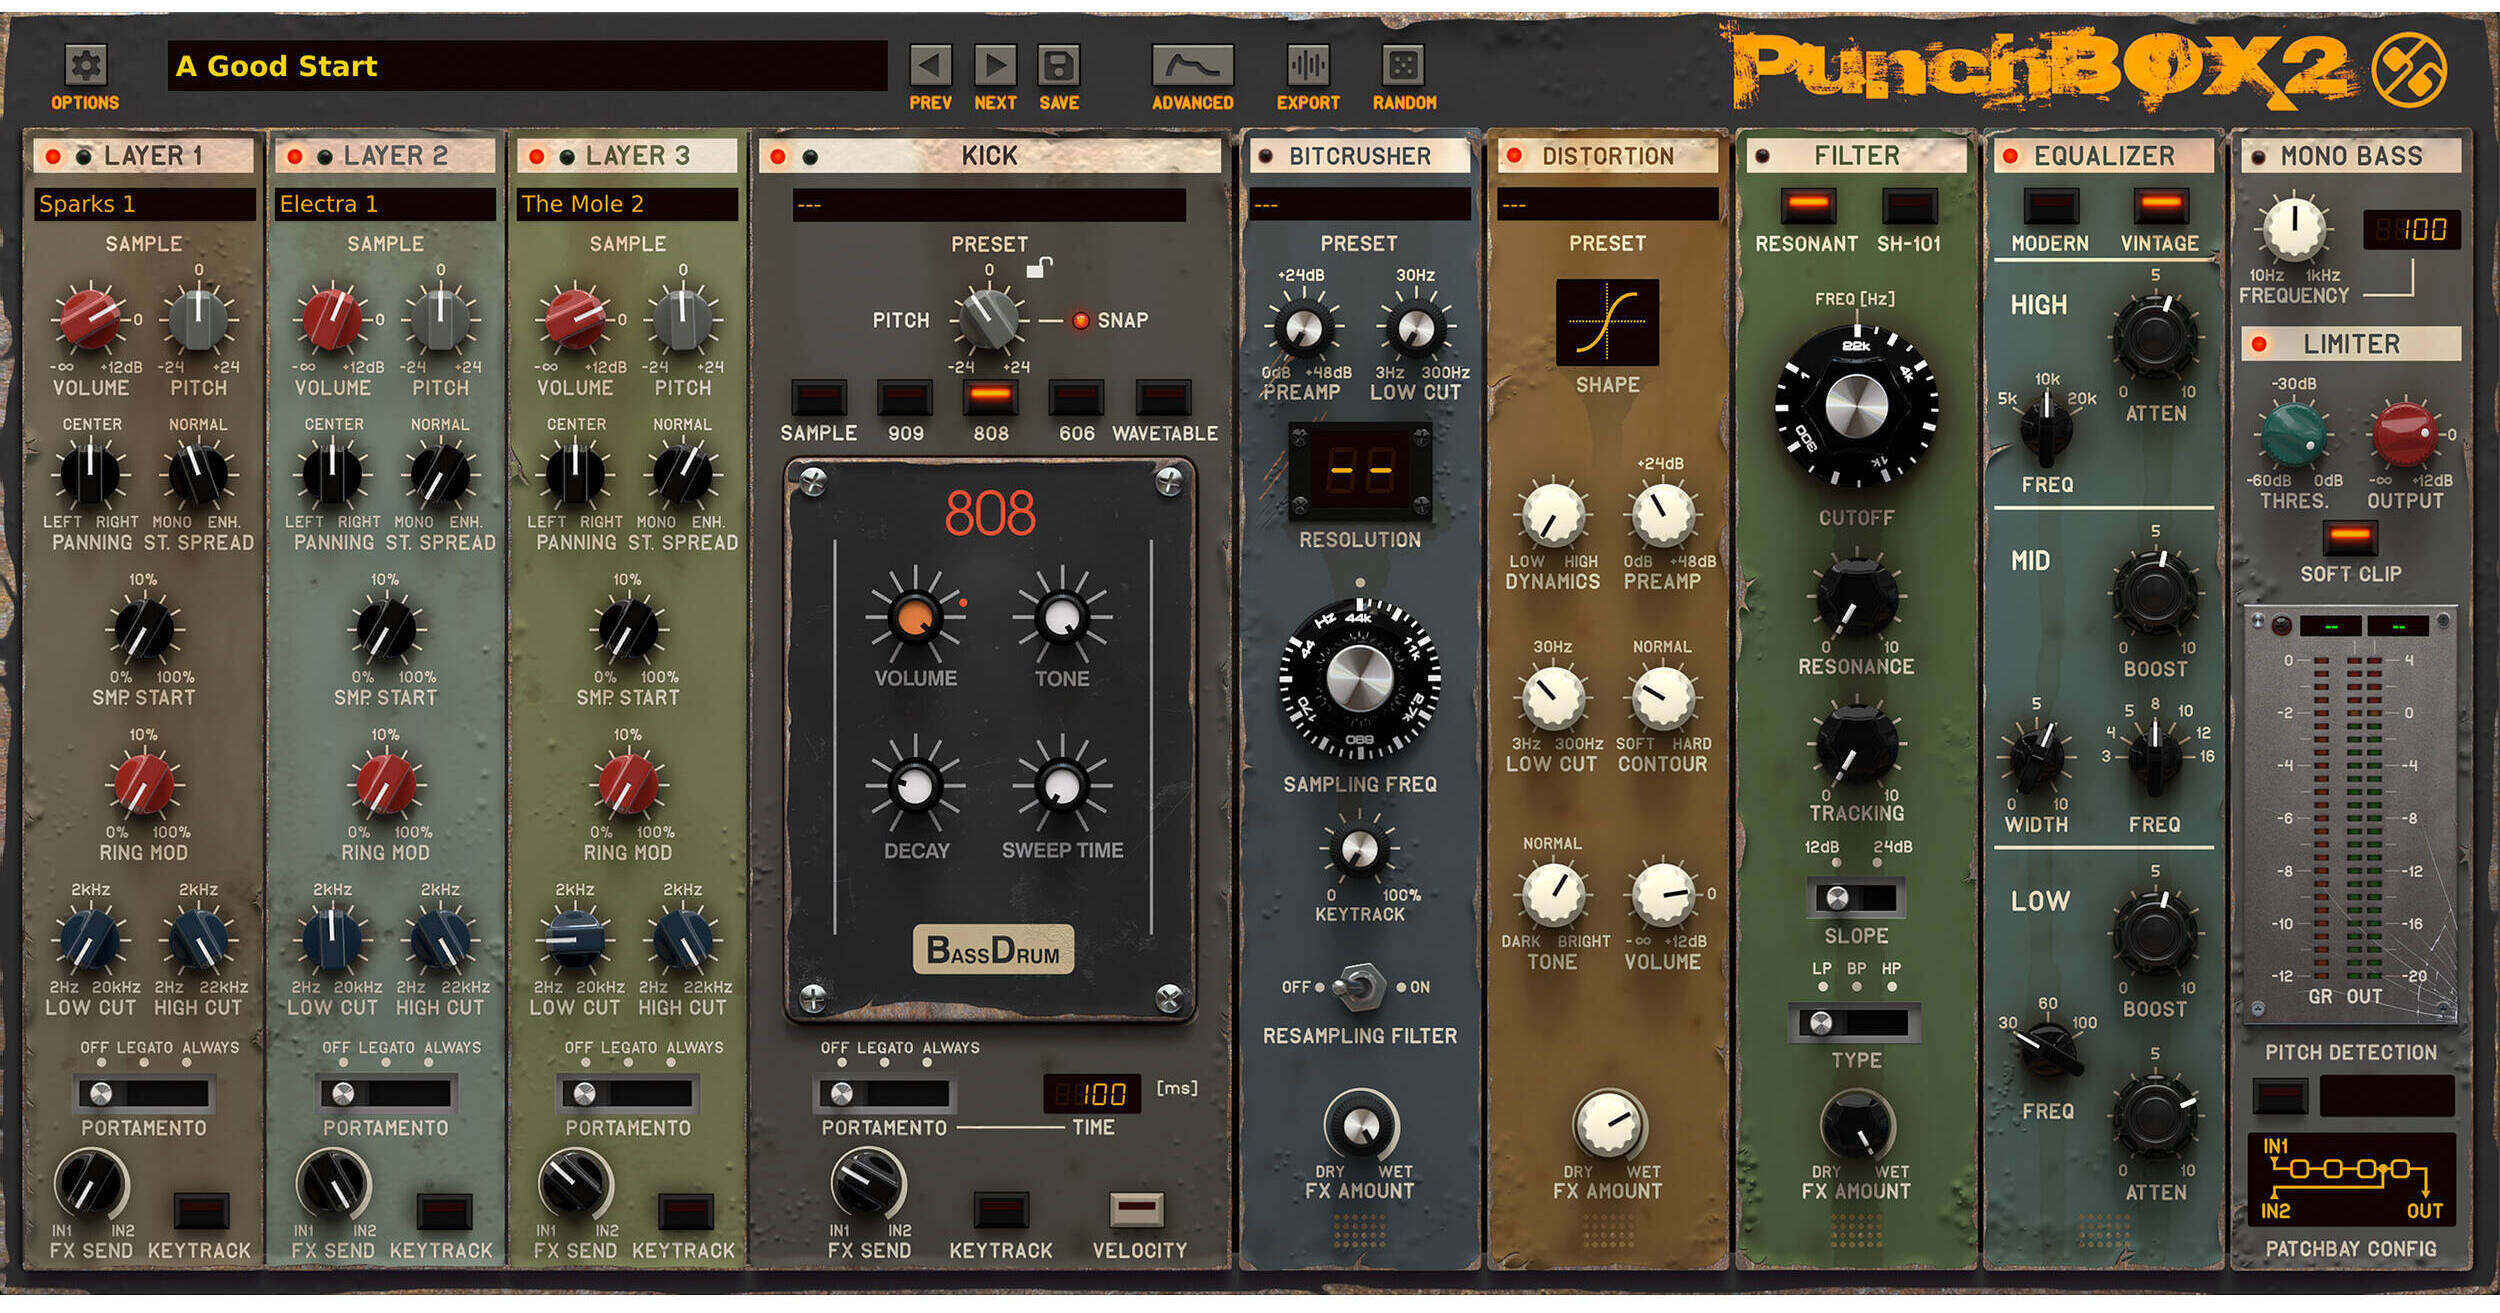Click the Portamento Time value display
This screenshot has width=2500, height=1313.
pyautogui.click(x=1091, y=1094)
